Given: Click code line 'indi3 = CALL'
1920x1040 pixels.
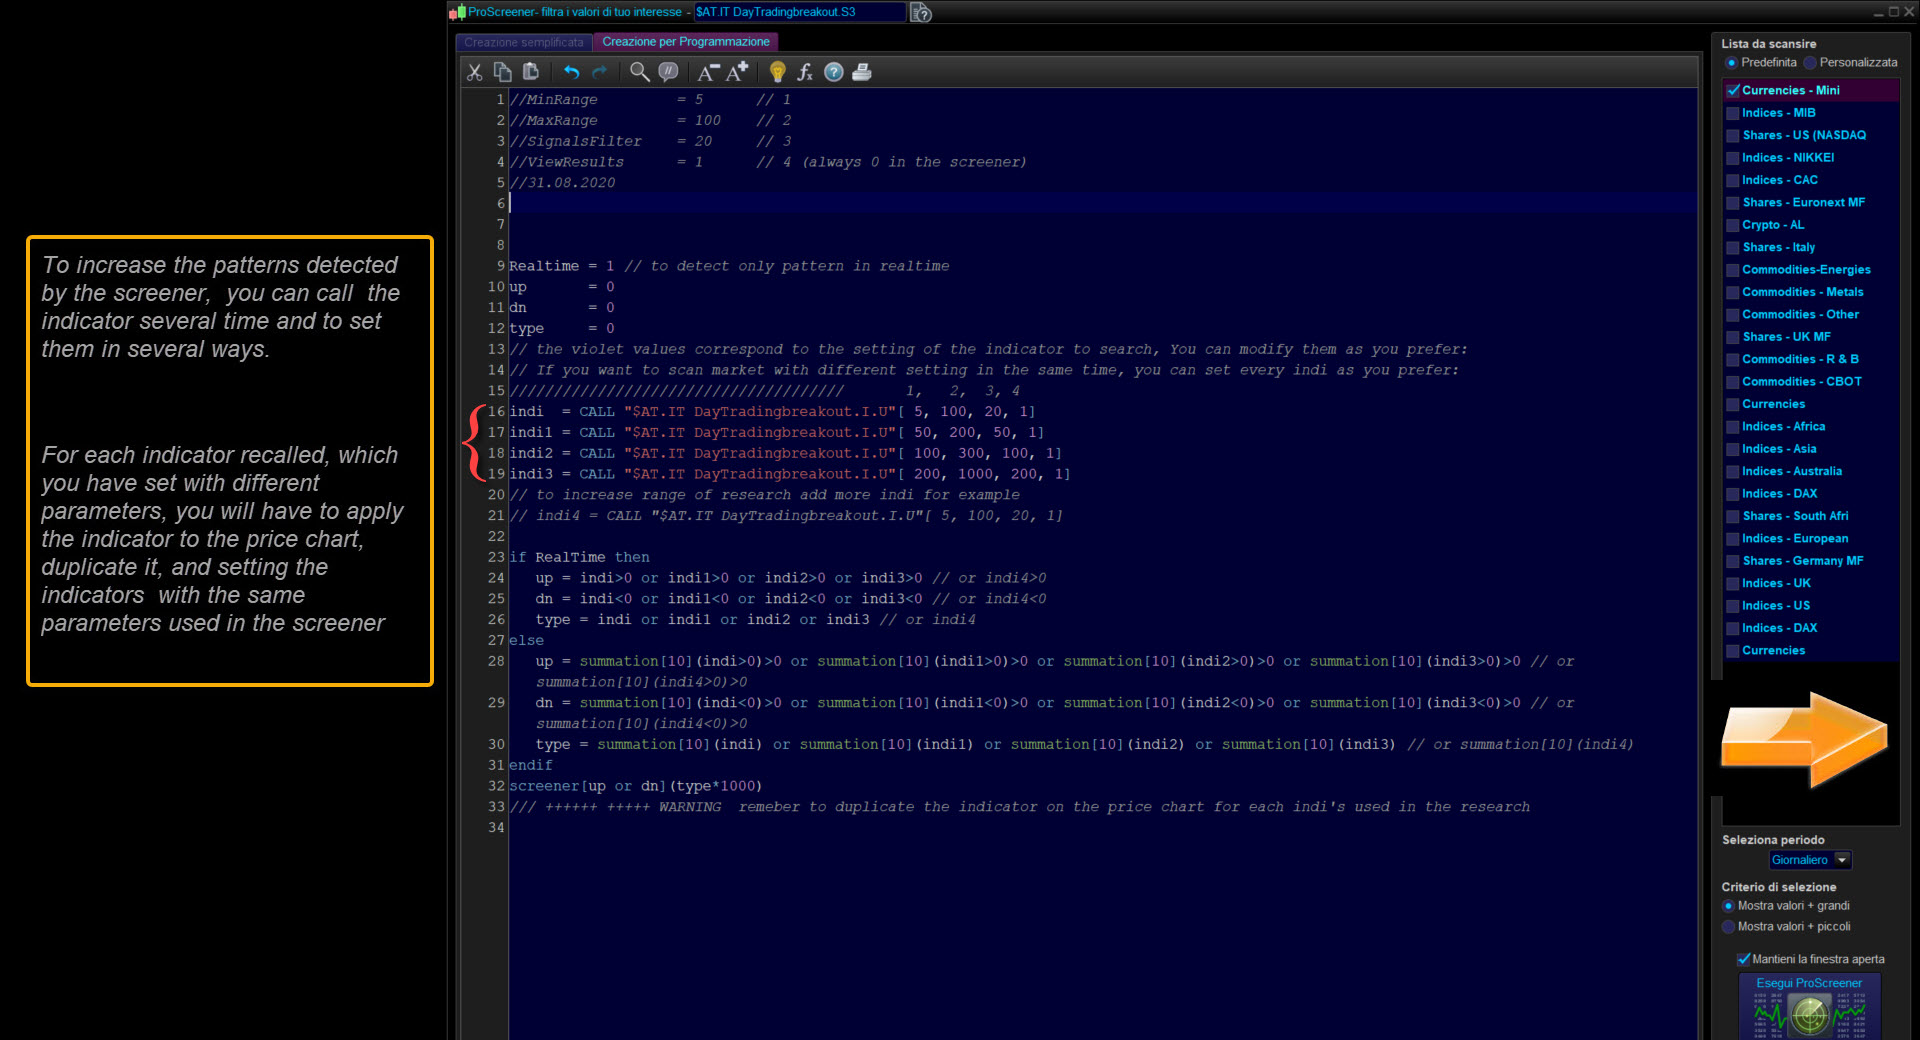Looking at the screenshot, I should (790, 475).
